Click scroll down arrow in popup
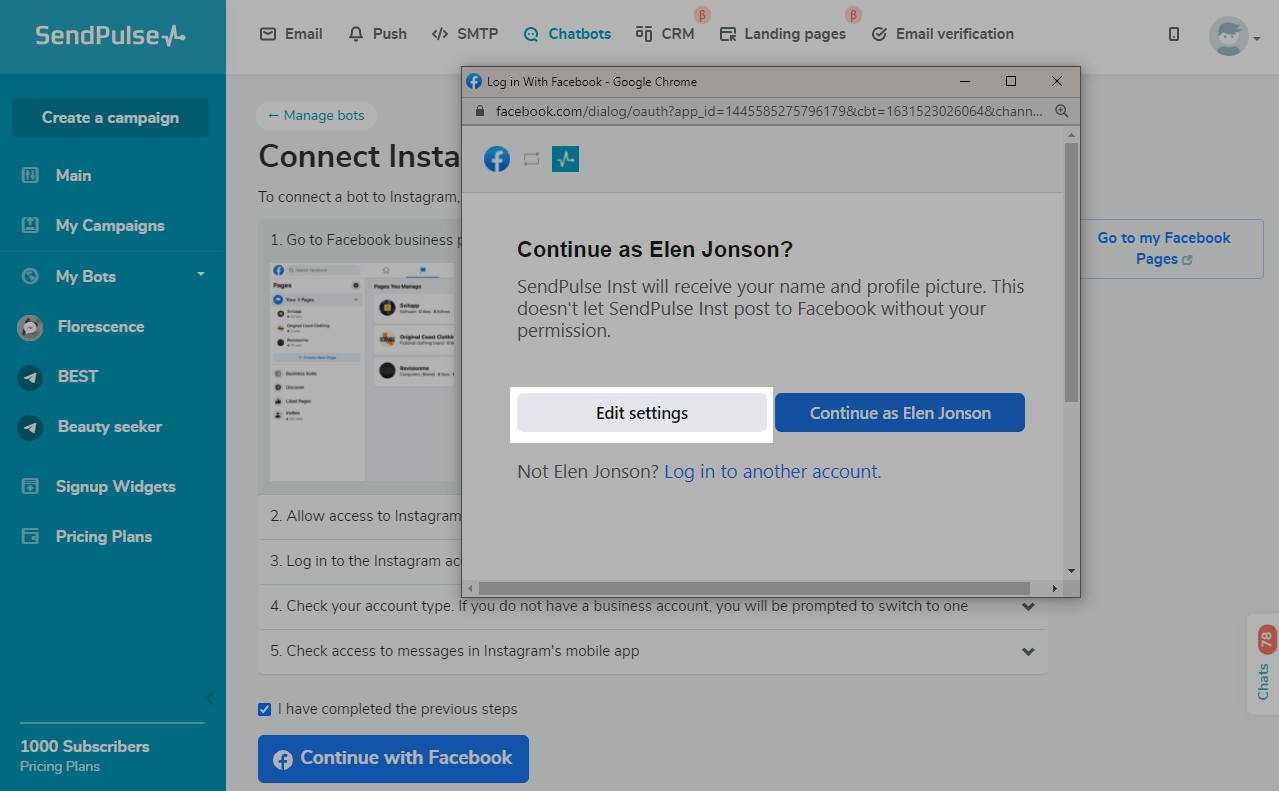The image size is (1279, 791). [x=1071, y=571]
